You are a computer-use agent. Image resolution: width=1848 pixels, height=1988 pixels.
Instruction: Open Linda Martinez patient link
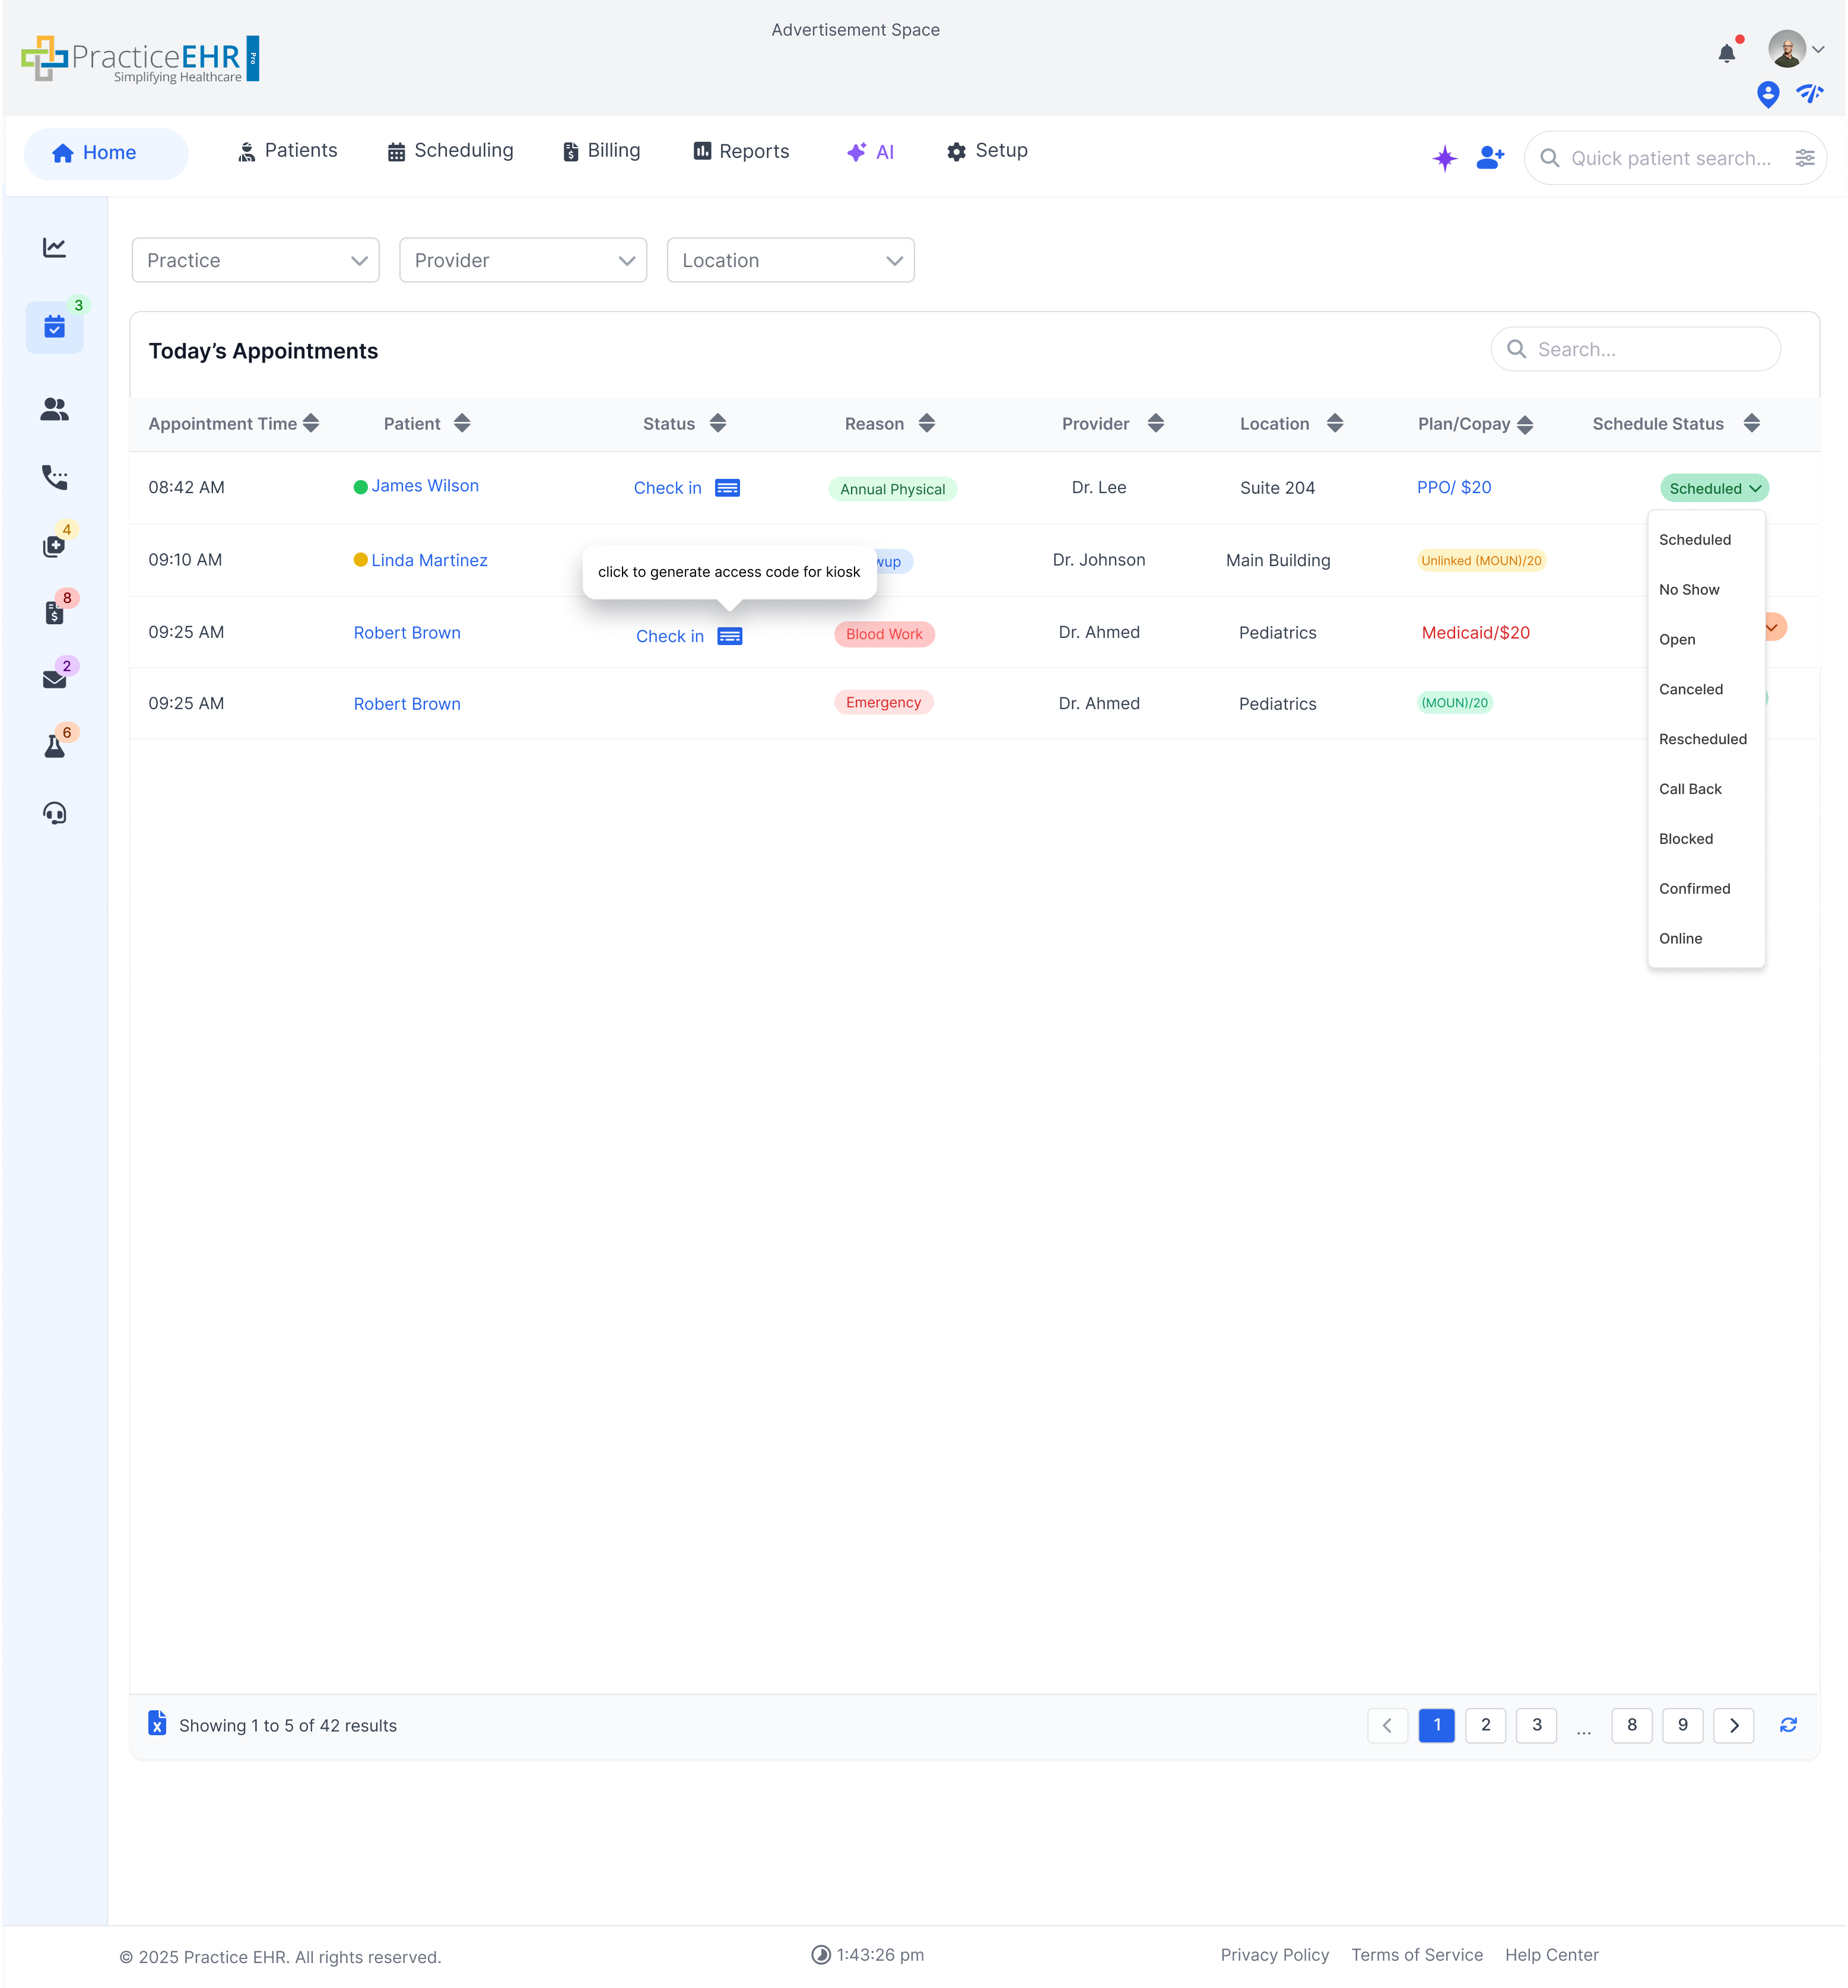[x=429, y=560]
